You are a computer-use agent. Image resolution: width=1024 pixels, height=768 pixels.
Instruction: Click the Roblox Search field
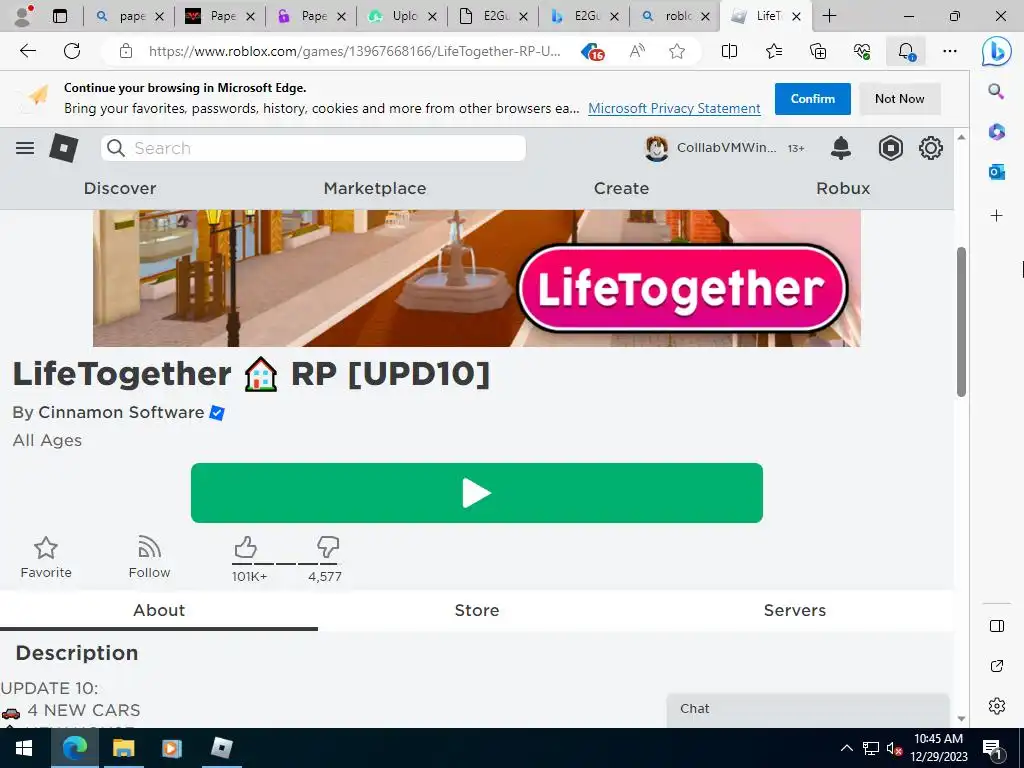coord(313,148)
